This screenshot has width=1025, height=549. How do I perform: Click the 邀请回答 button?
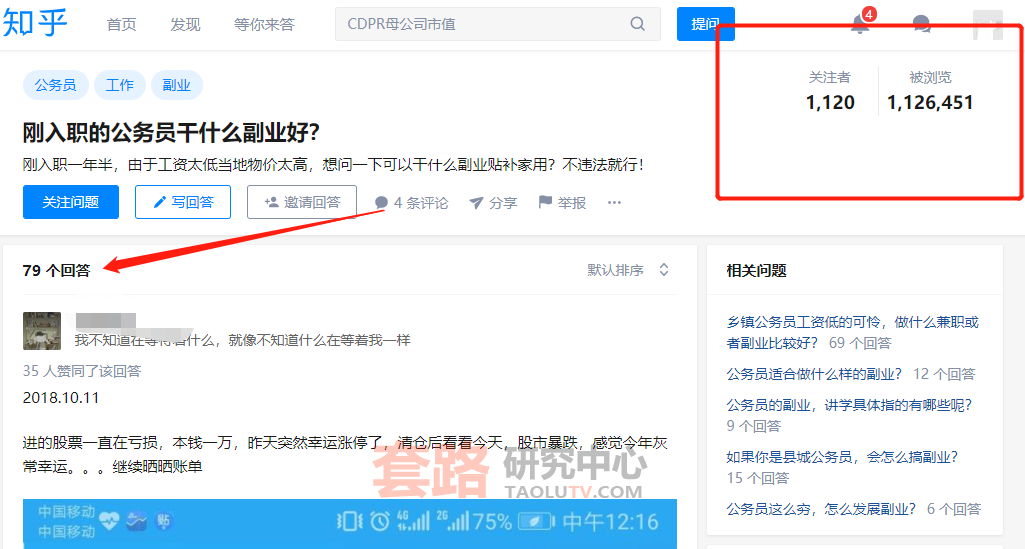click(302, 202)
